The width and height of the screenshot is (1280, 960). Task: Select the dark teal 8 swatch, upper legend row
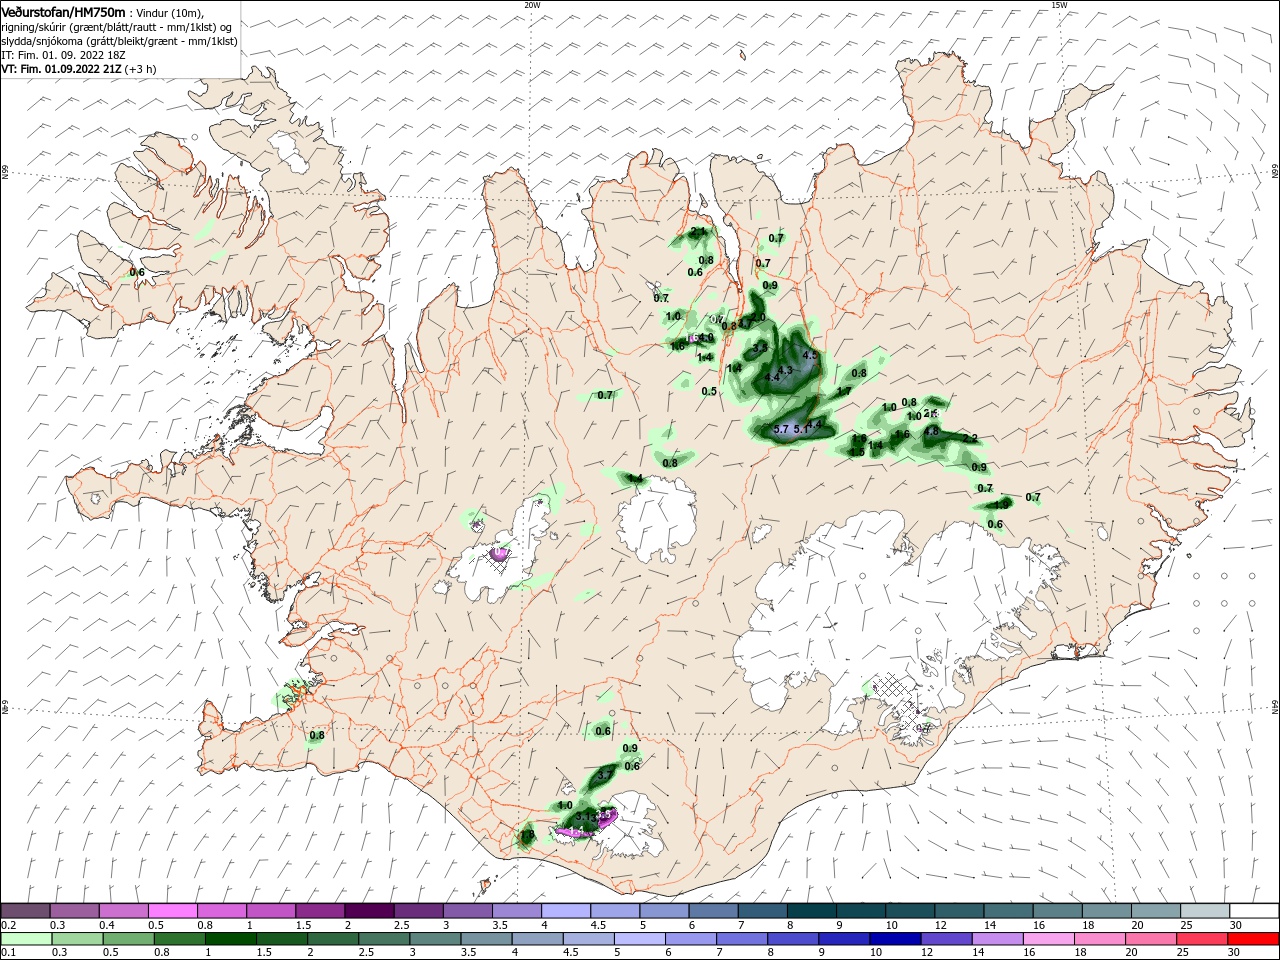pos(811,911)
